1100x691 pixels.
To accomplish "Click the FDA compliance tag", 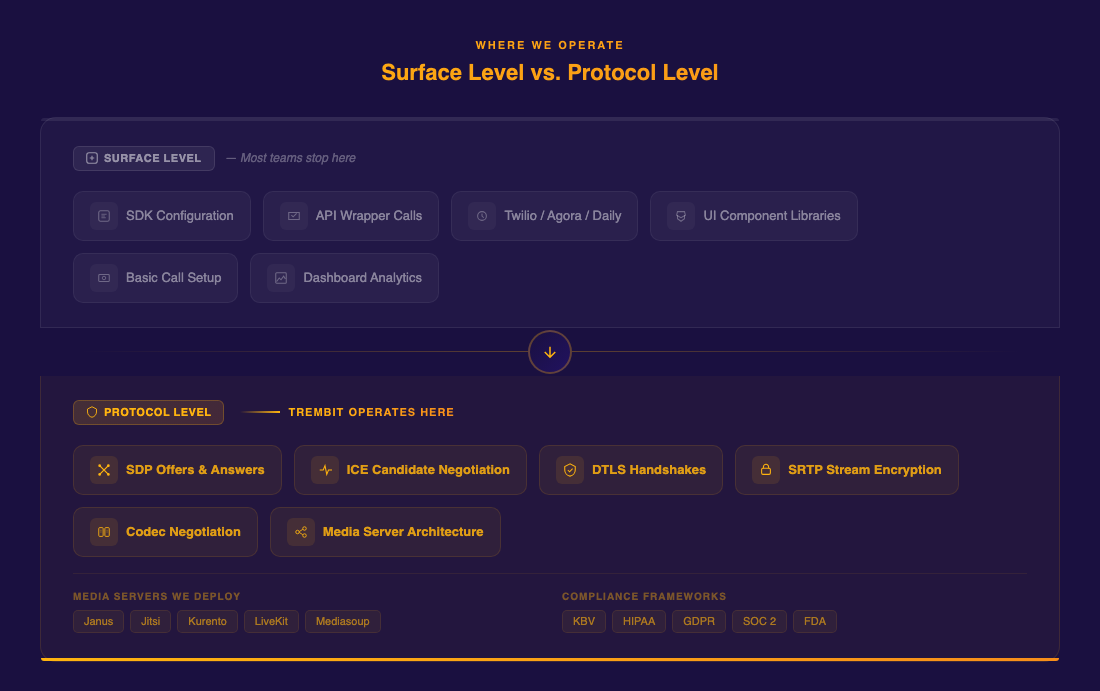I will (814, 622).
